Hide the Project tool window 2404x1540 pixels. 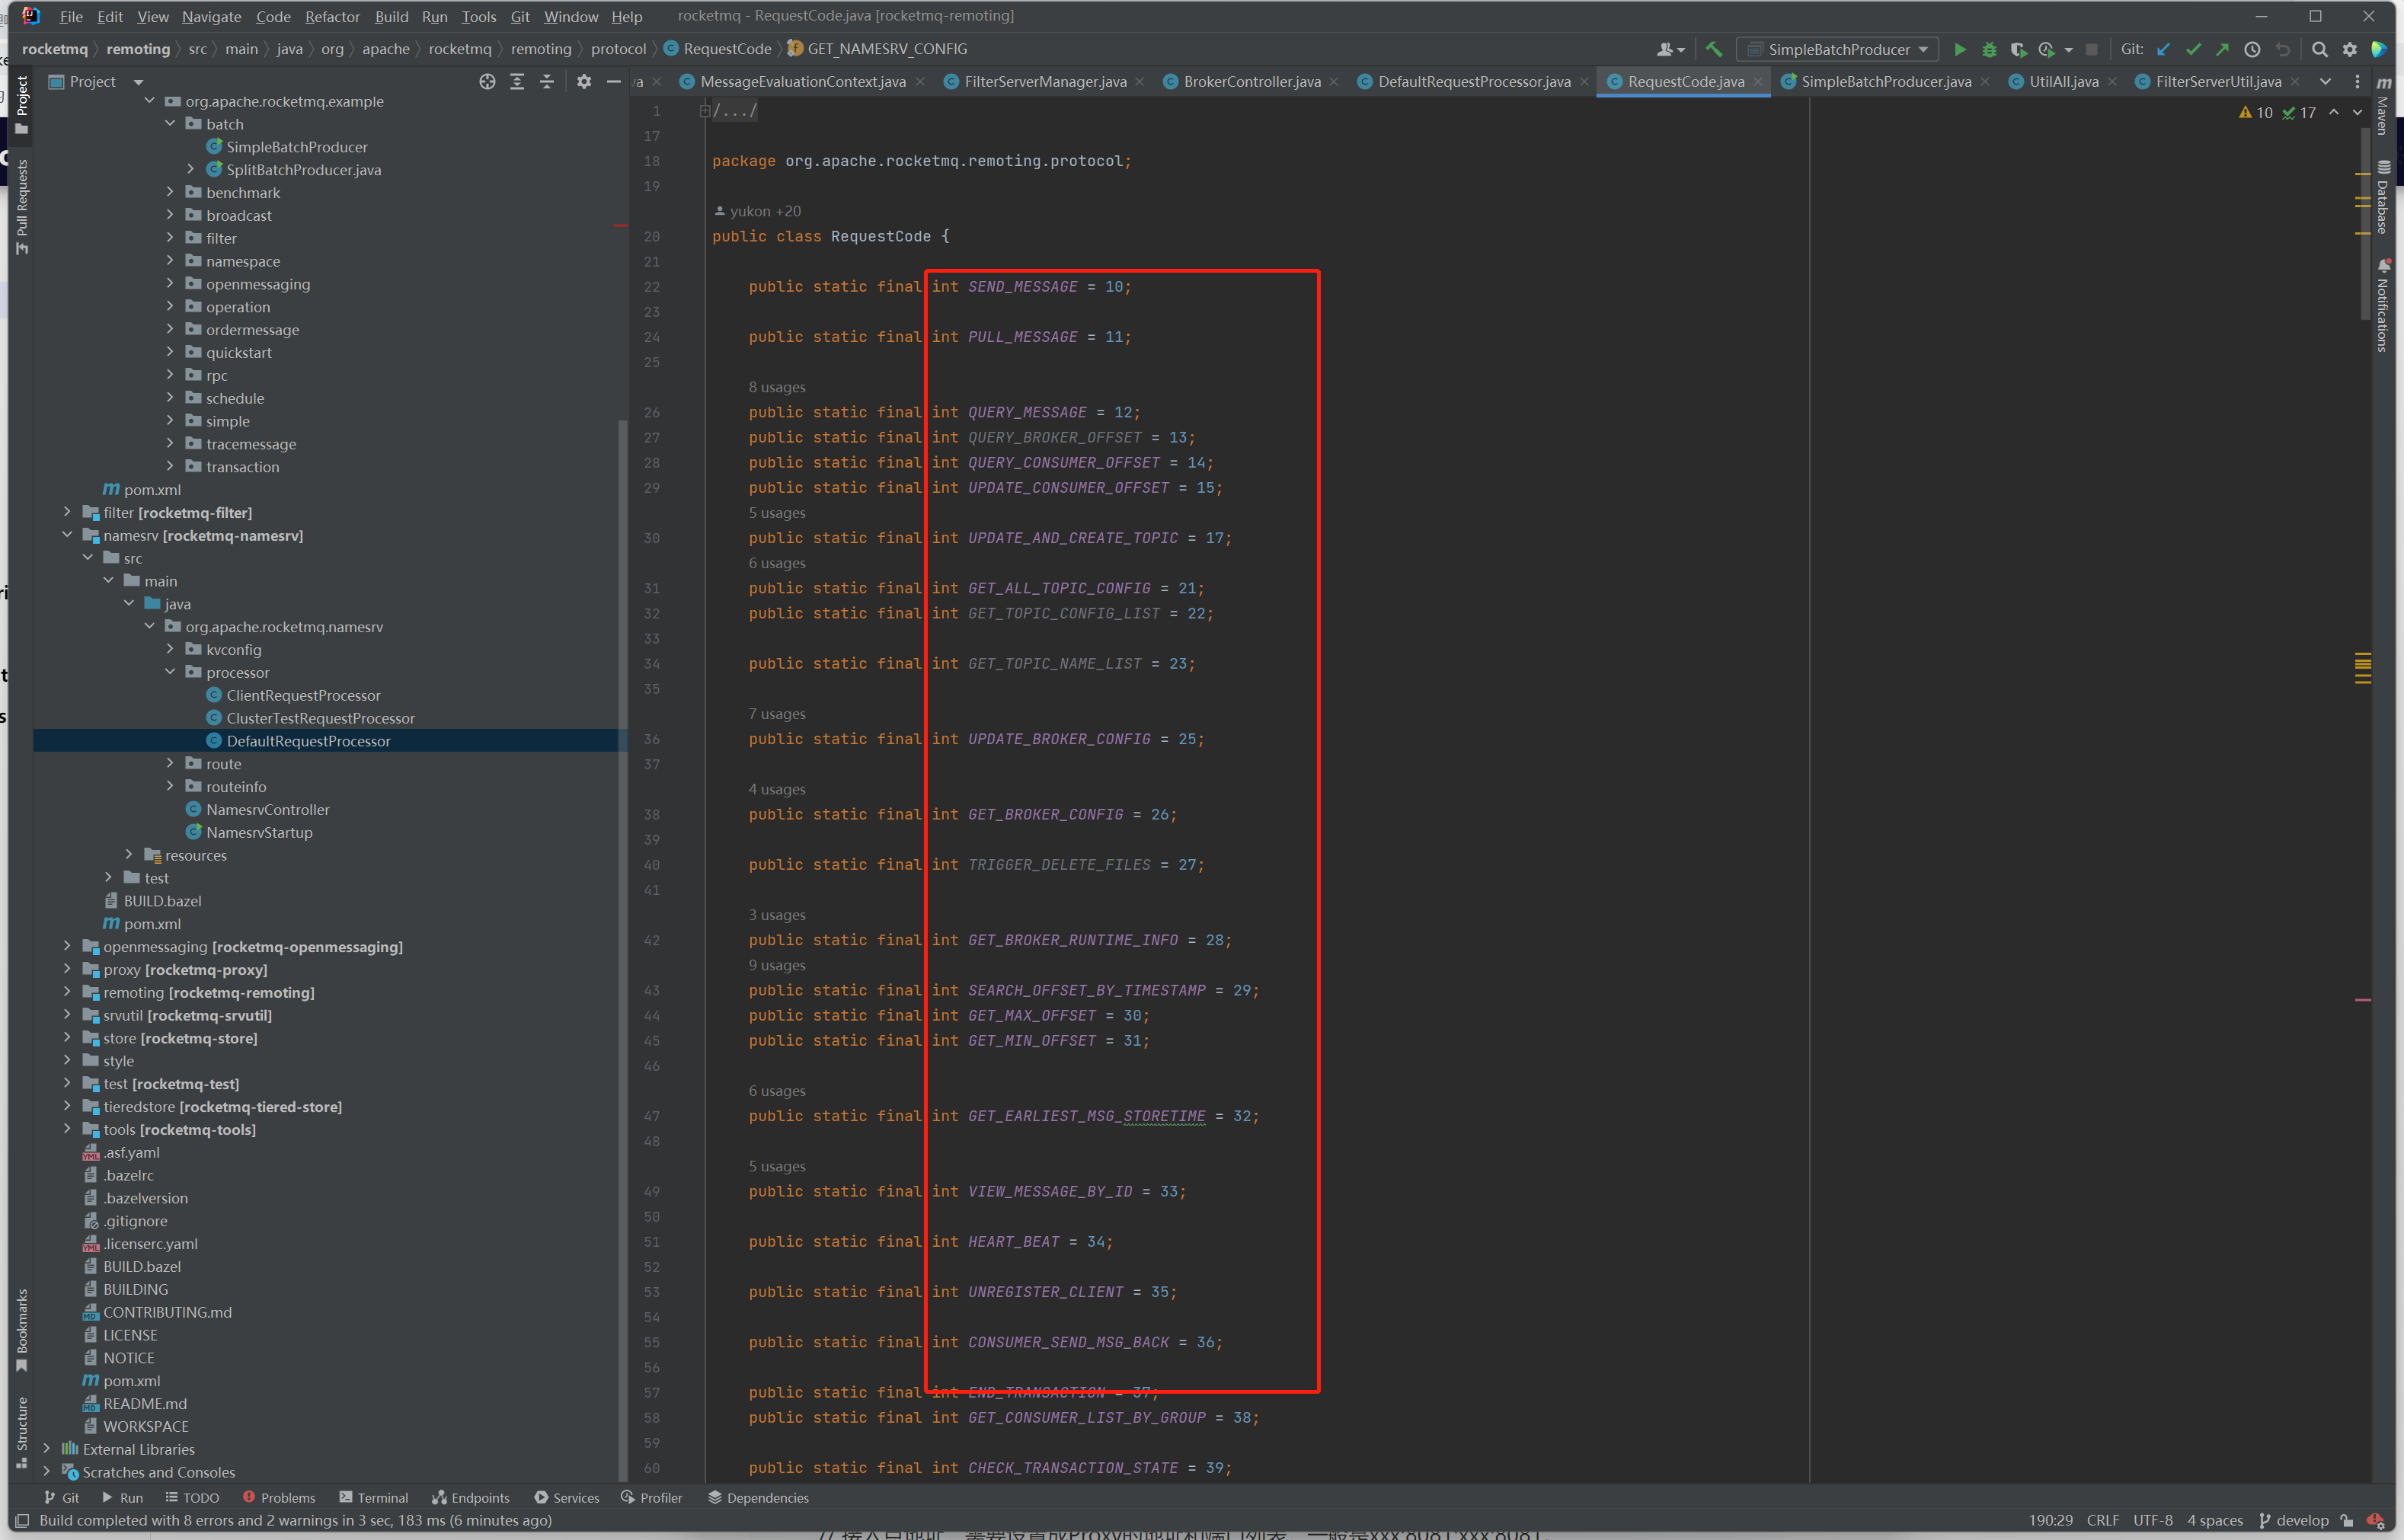coord(613,82)
